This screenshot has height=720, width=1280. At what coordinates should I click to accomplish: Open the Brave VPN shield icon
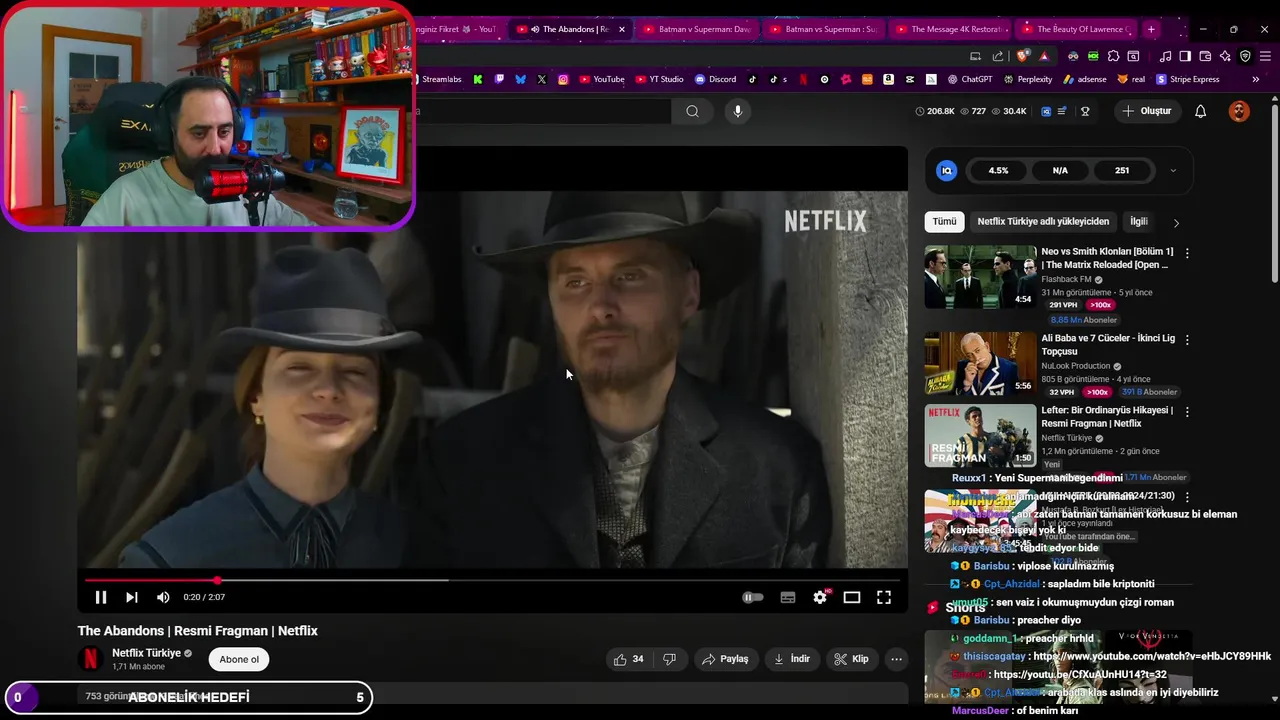[x=1245, y=57]
